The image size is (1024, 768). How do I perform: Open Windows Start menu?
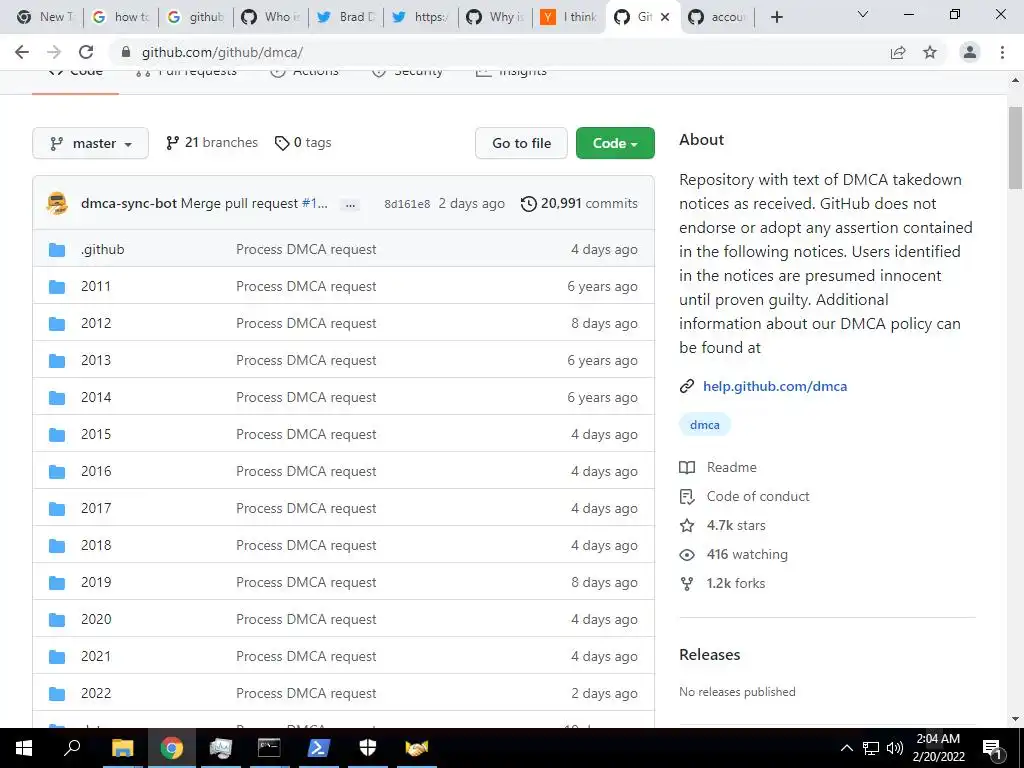click(x=24, y=748)
